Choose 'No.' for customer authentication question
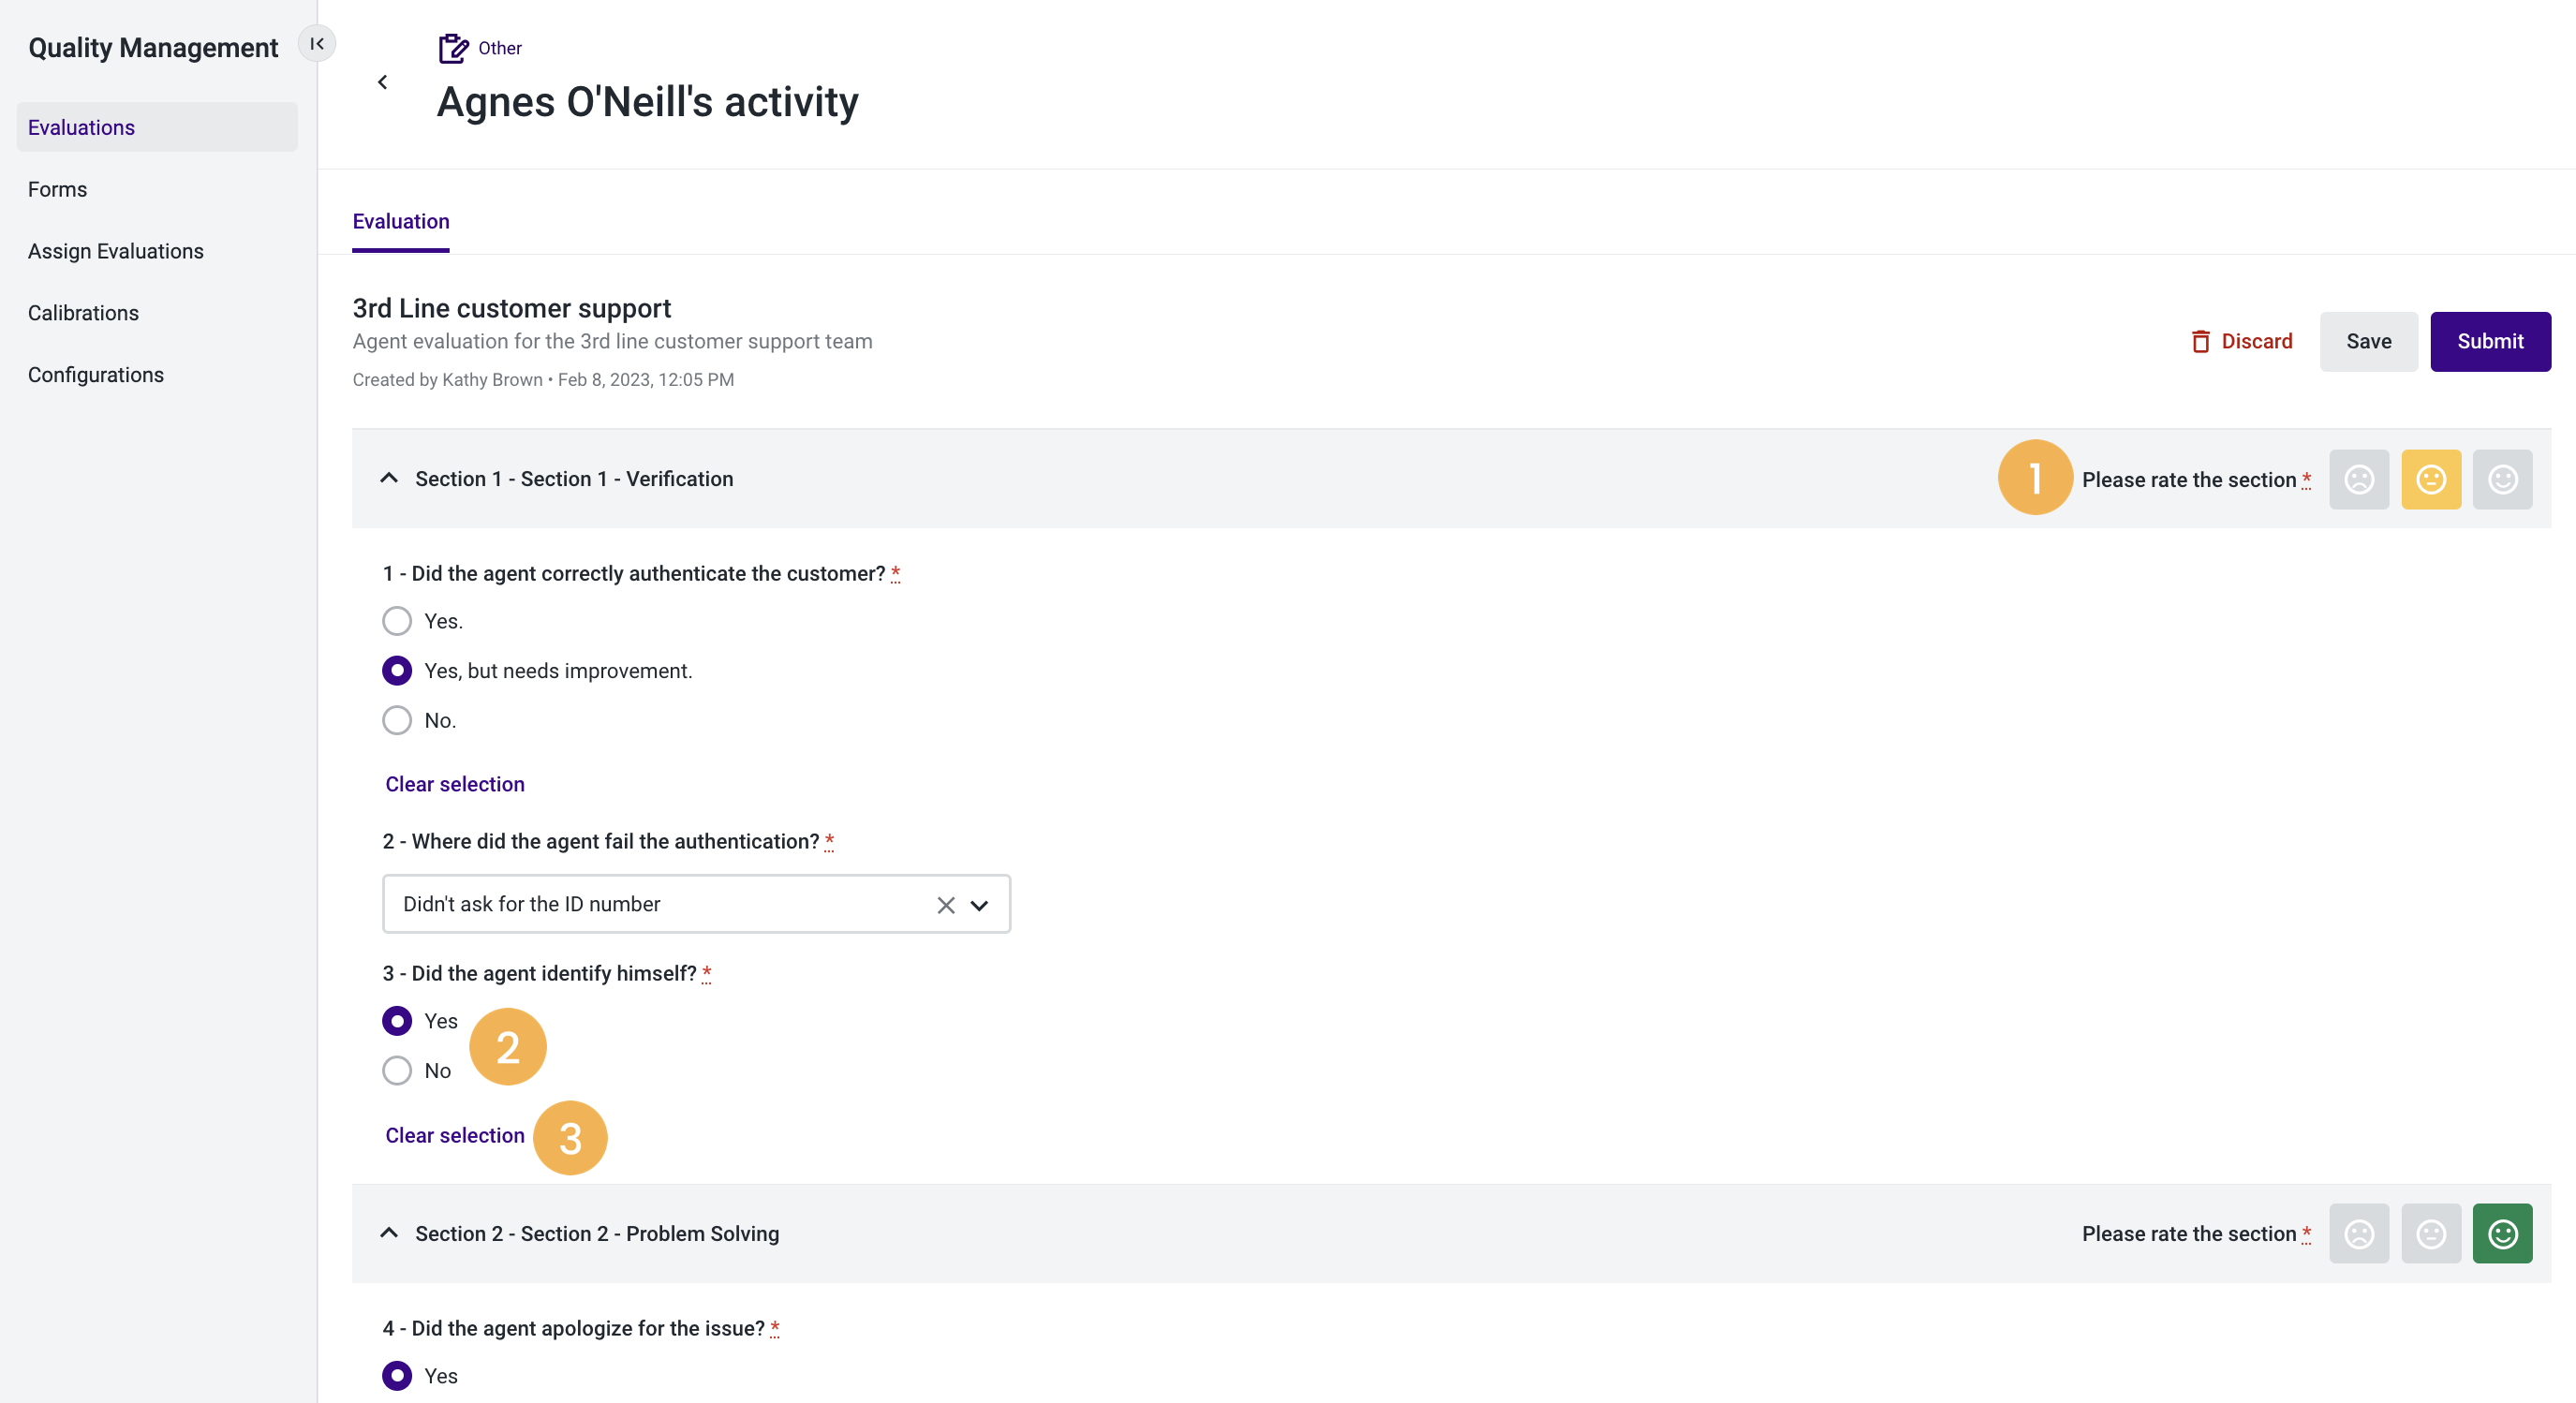 [397, 720]
